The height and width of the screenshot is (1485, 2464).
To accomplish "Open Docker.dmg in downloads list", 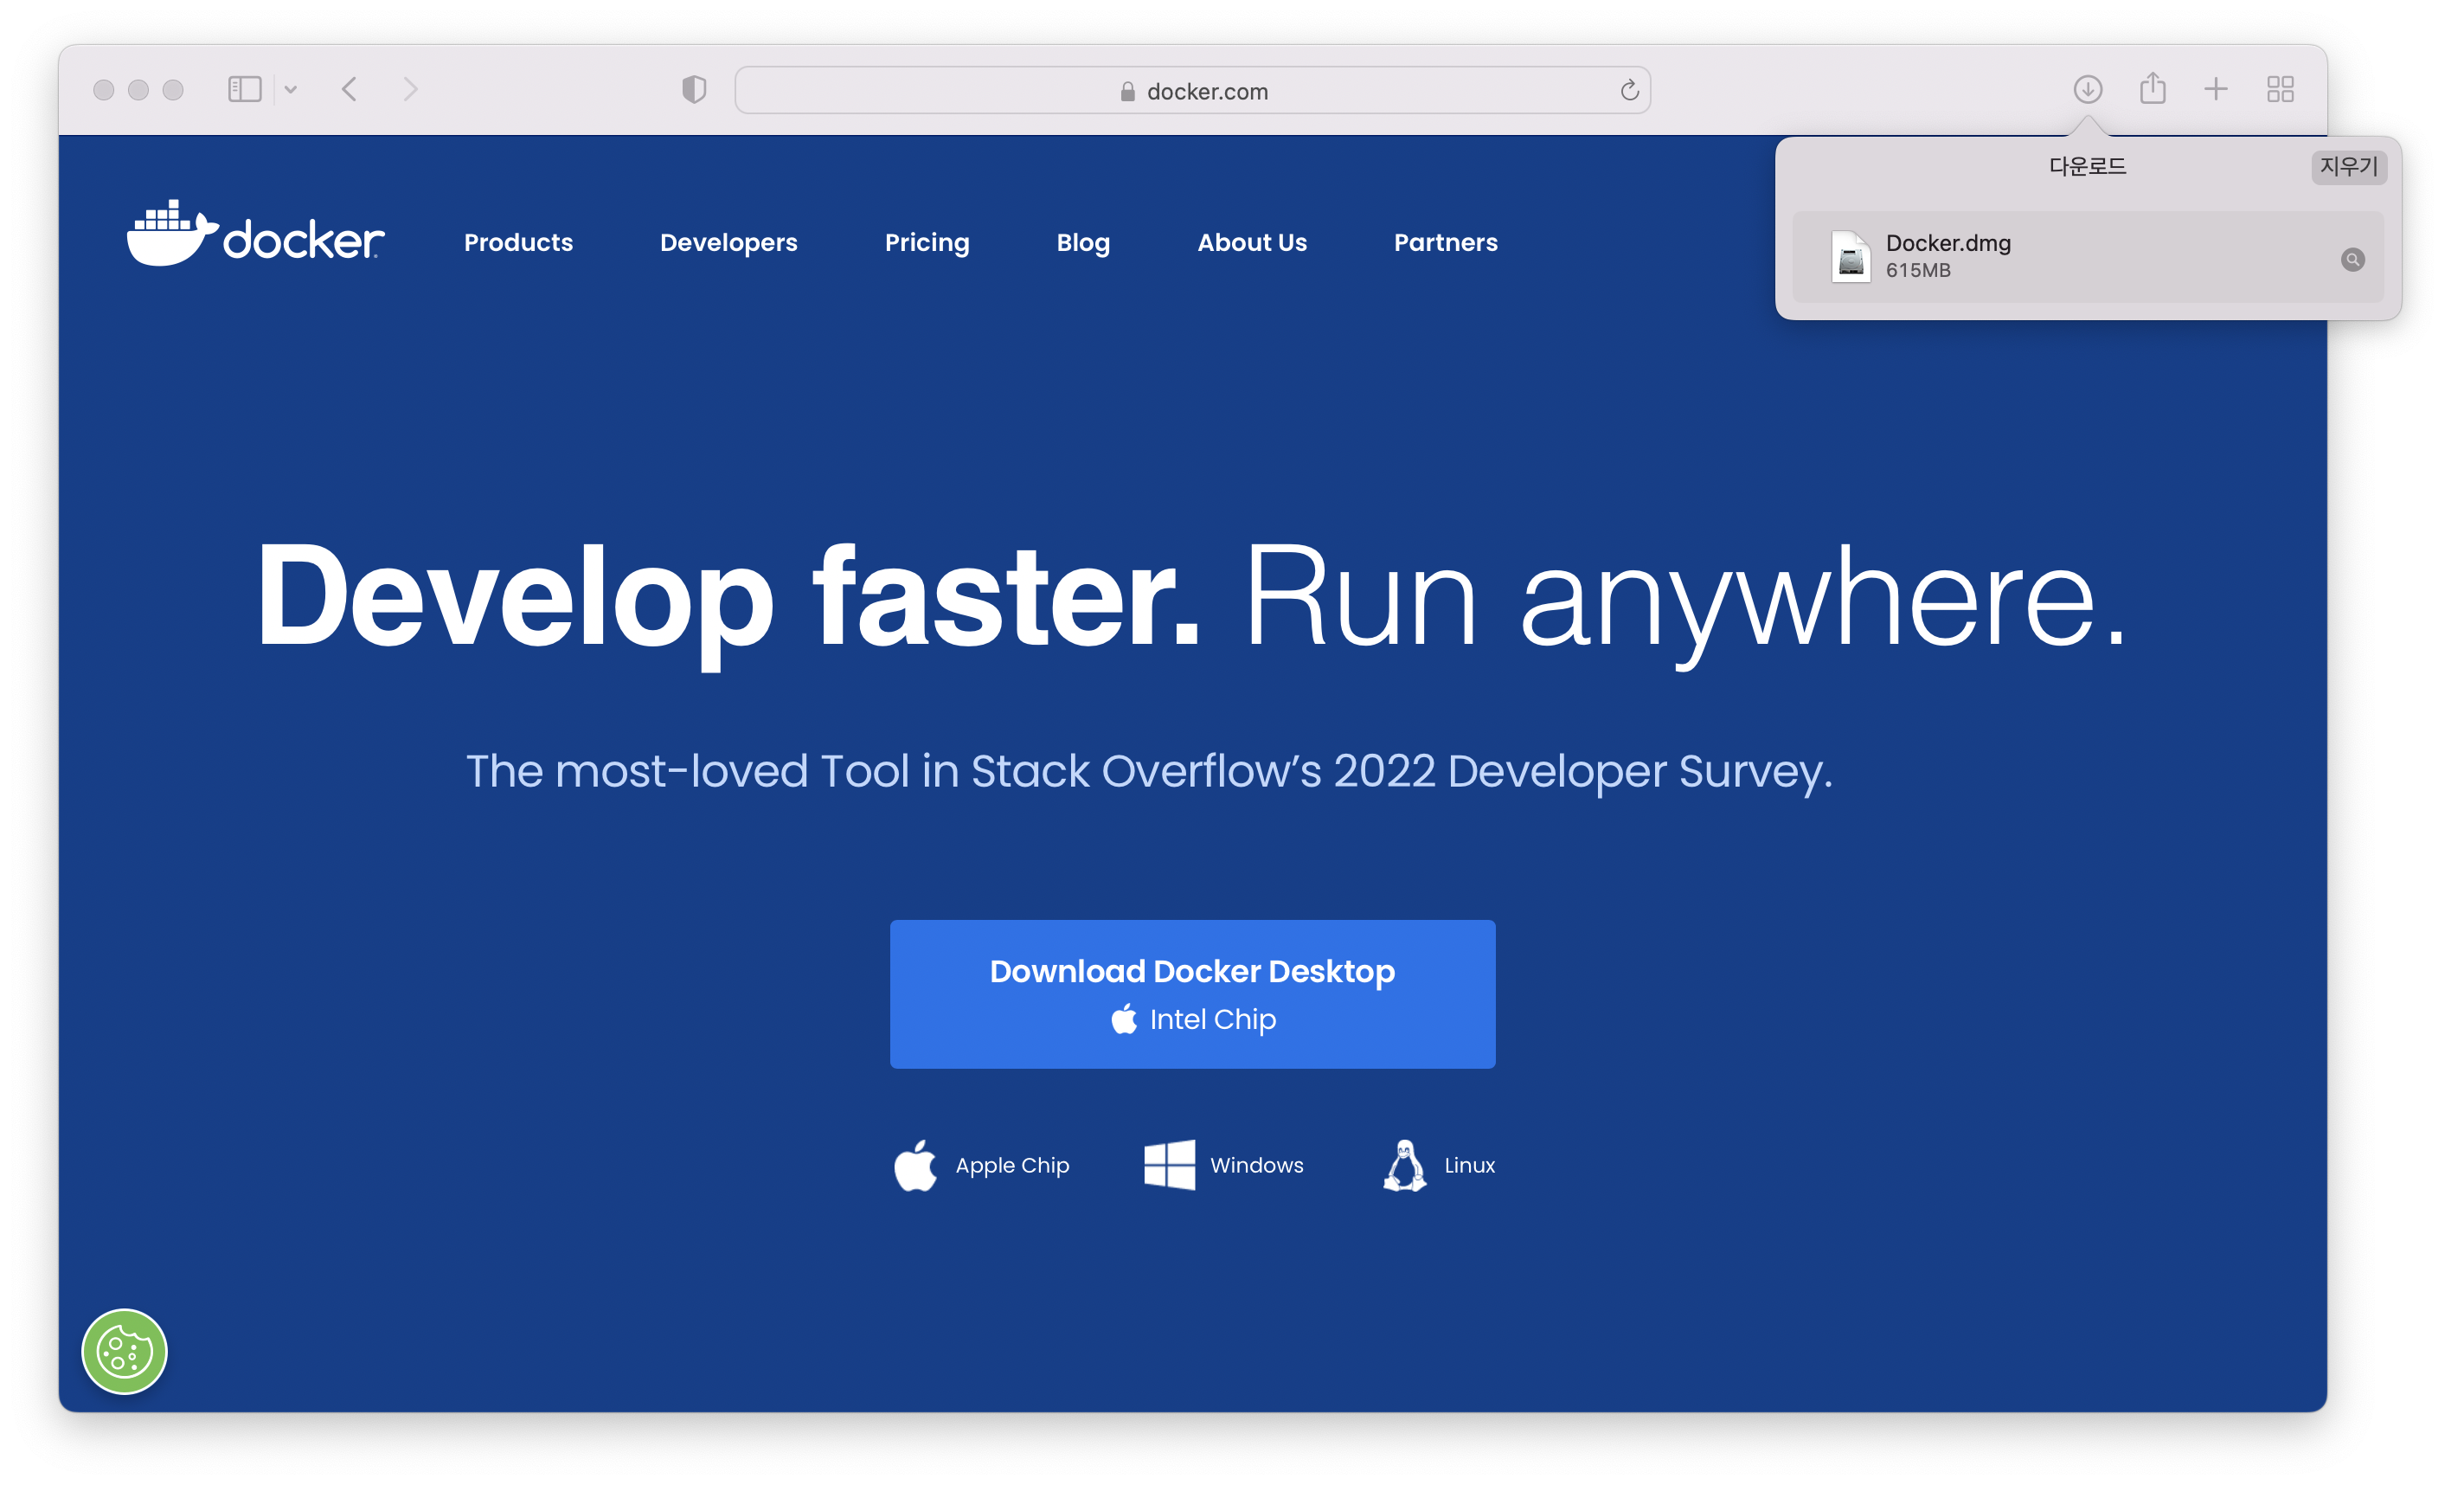I will pos(2088,256).
